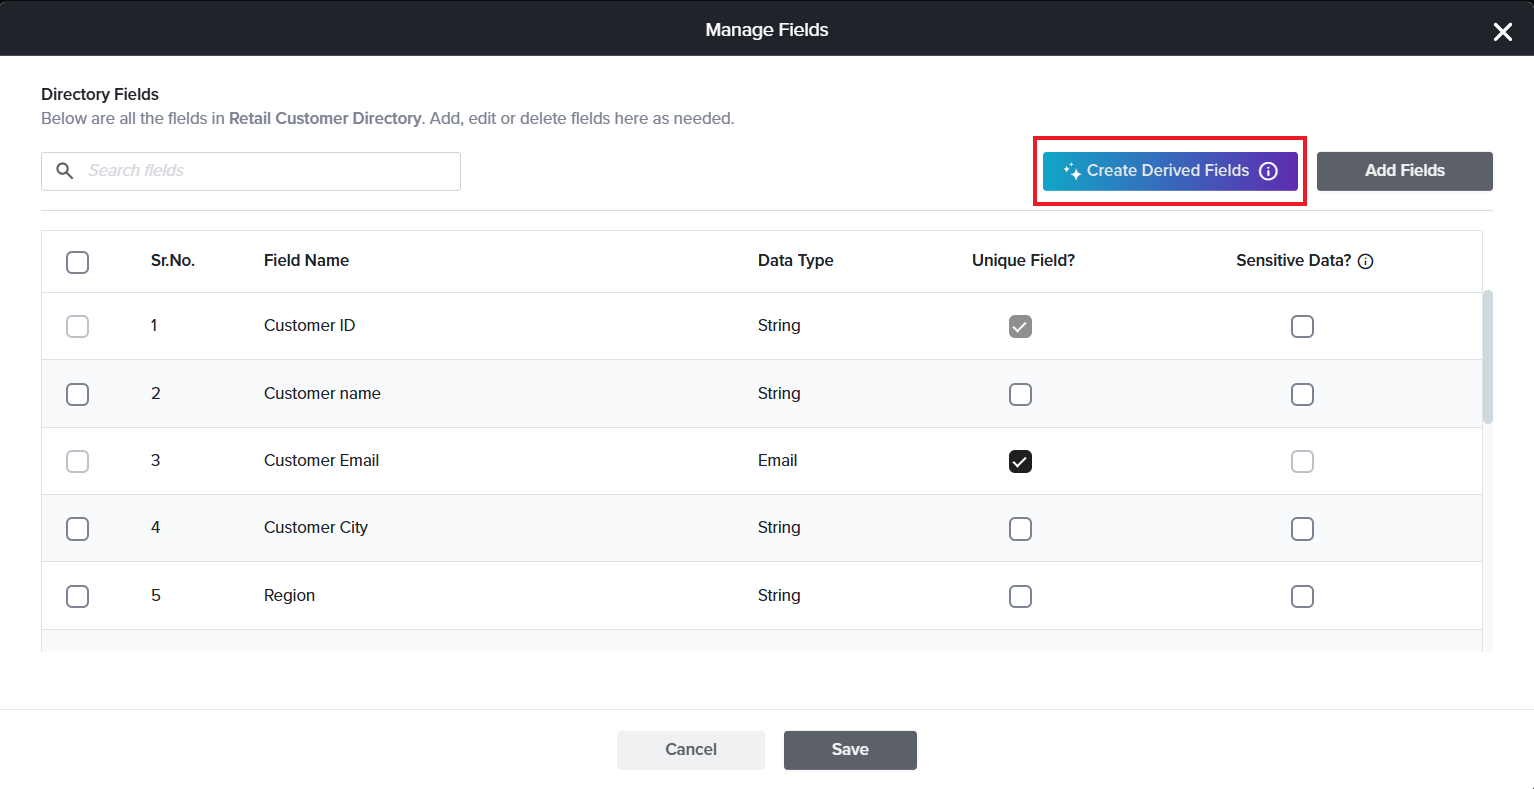Mark Customer name as unique field
This screenshot has width=1534, height=789.
pos(1020,394)
